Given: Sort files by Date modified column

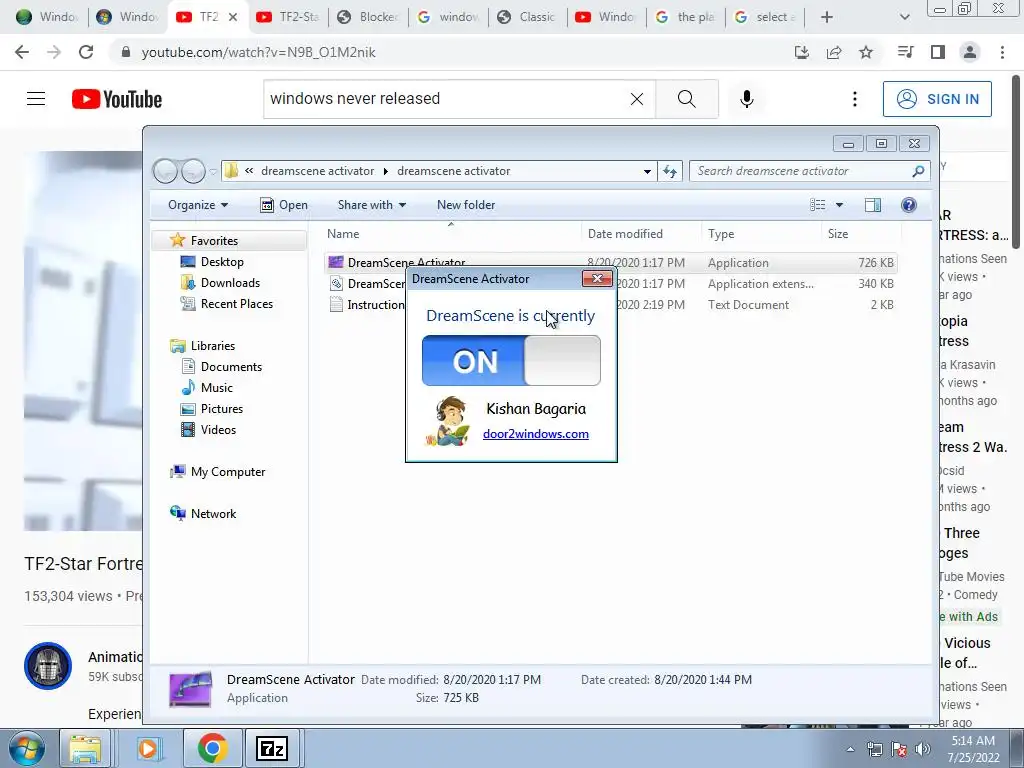Looking at the screenshot, I should click(641, 234).
